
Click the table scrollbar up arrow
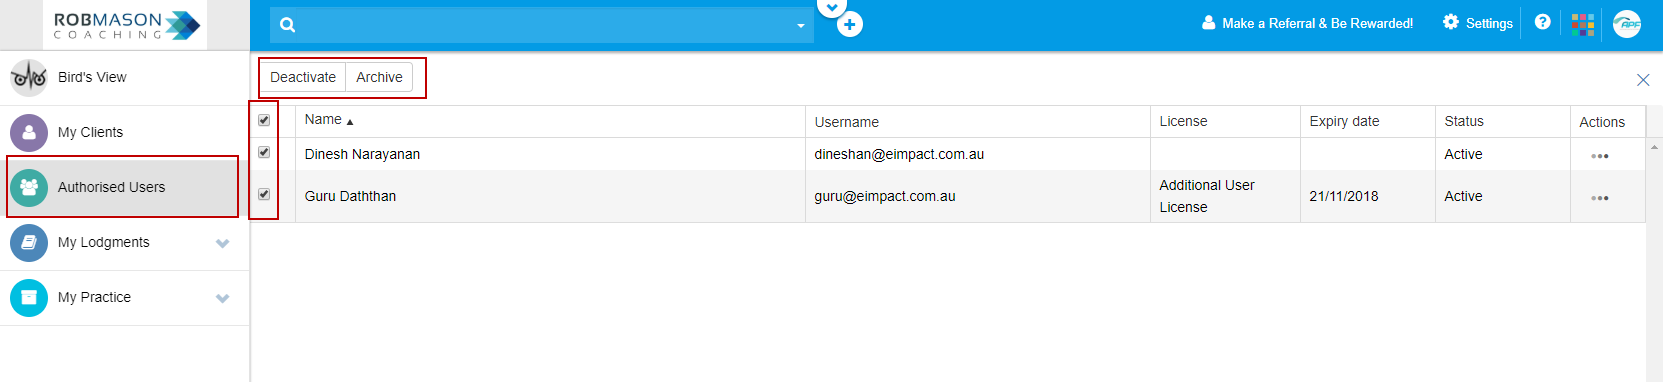[x=1654, y=147]
